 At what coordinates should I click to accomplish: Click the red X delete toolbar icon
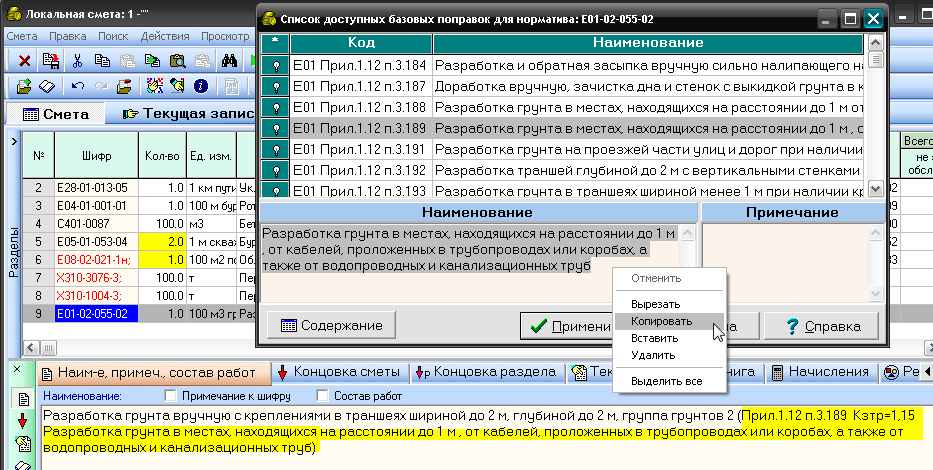pyautogui.click(x=25, y=61)
